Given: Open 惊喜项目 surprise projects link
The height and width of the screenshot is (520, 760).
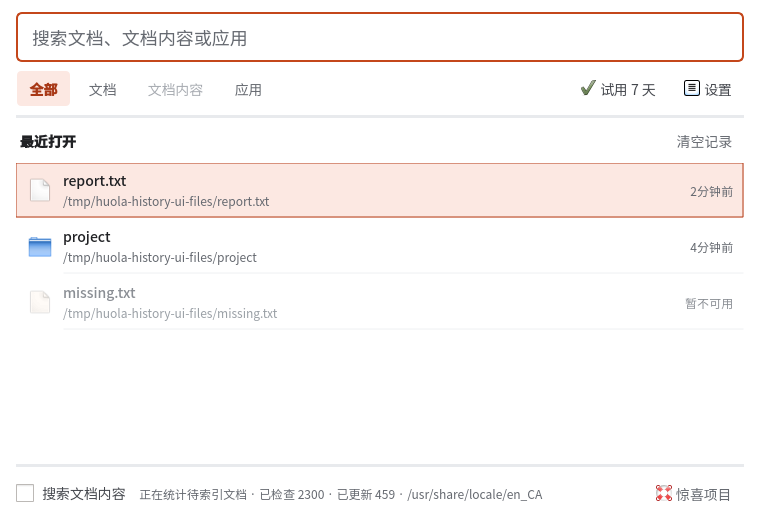Looking at the screenshot, I should coord(703,494).
